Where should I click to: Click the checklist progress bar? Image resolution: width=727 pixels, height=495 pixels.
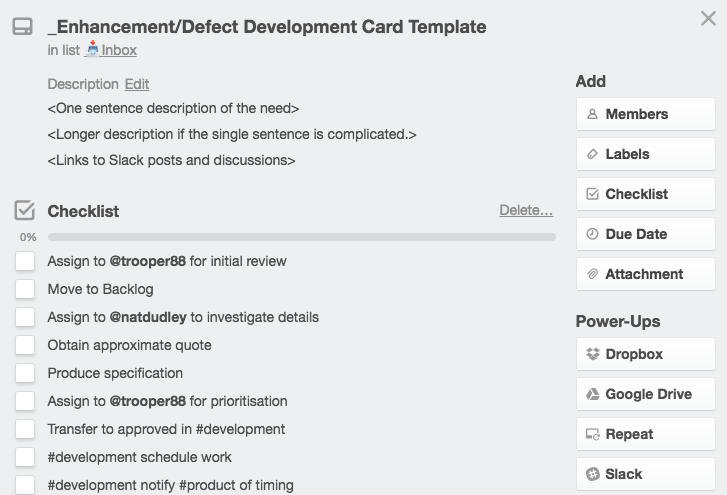[302, 237]
